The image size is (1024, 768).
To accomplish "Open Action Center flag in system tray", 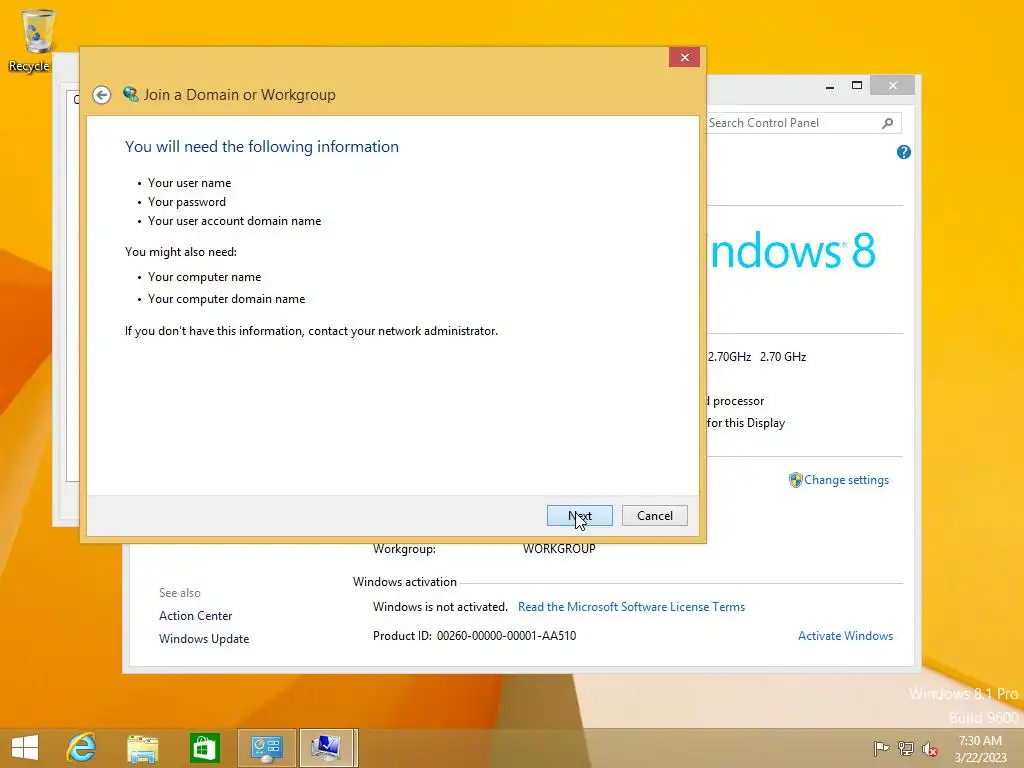I will 881,748.
